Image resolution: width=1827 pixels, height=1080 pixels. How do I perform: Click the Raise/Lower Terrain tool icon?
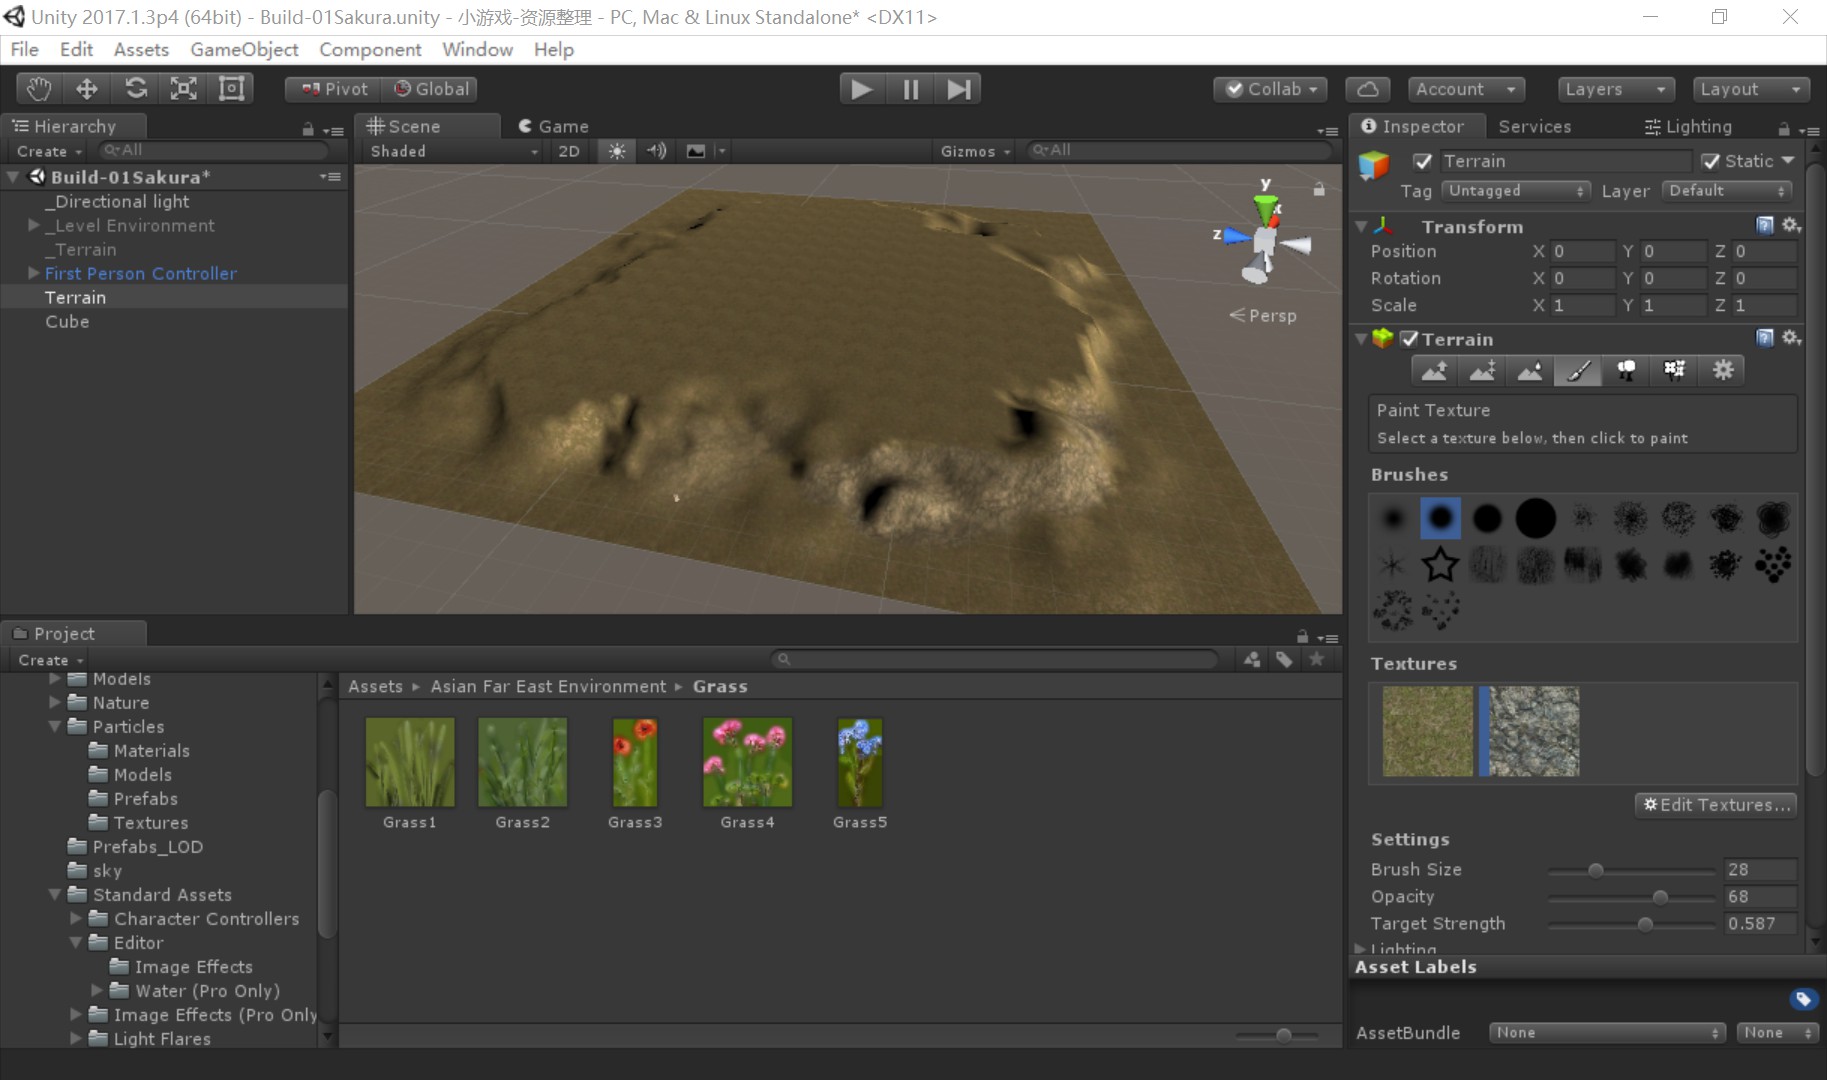tap(1434, 371)
